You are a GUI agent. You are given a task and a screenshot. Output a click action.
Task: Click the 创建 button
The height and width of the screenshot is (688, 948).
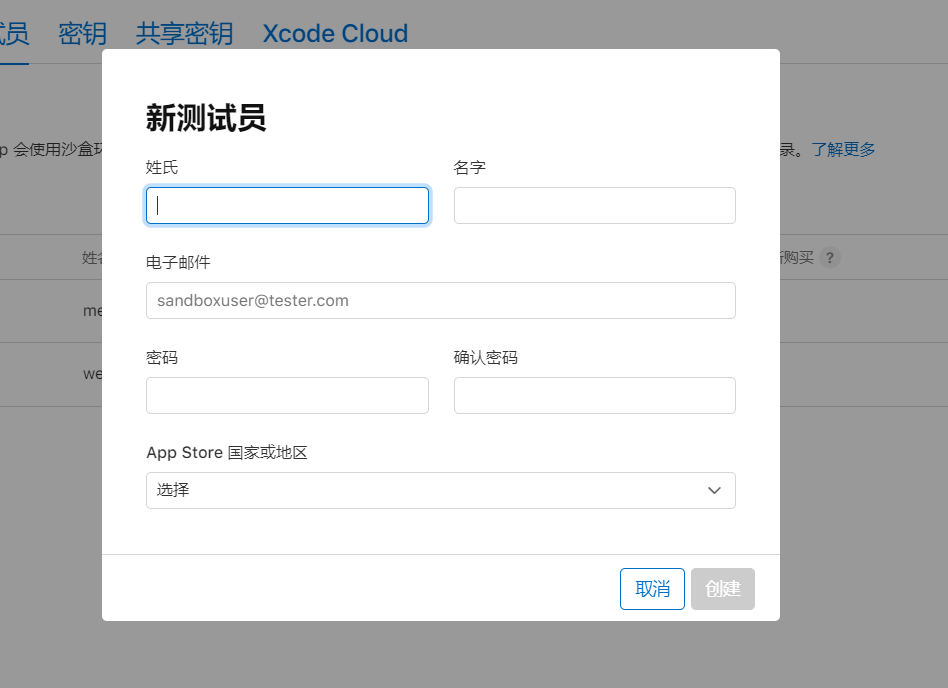click(722, 589)
